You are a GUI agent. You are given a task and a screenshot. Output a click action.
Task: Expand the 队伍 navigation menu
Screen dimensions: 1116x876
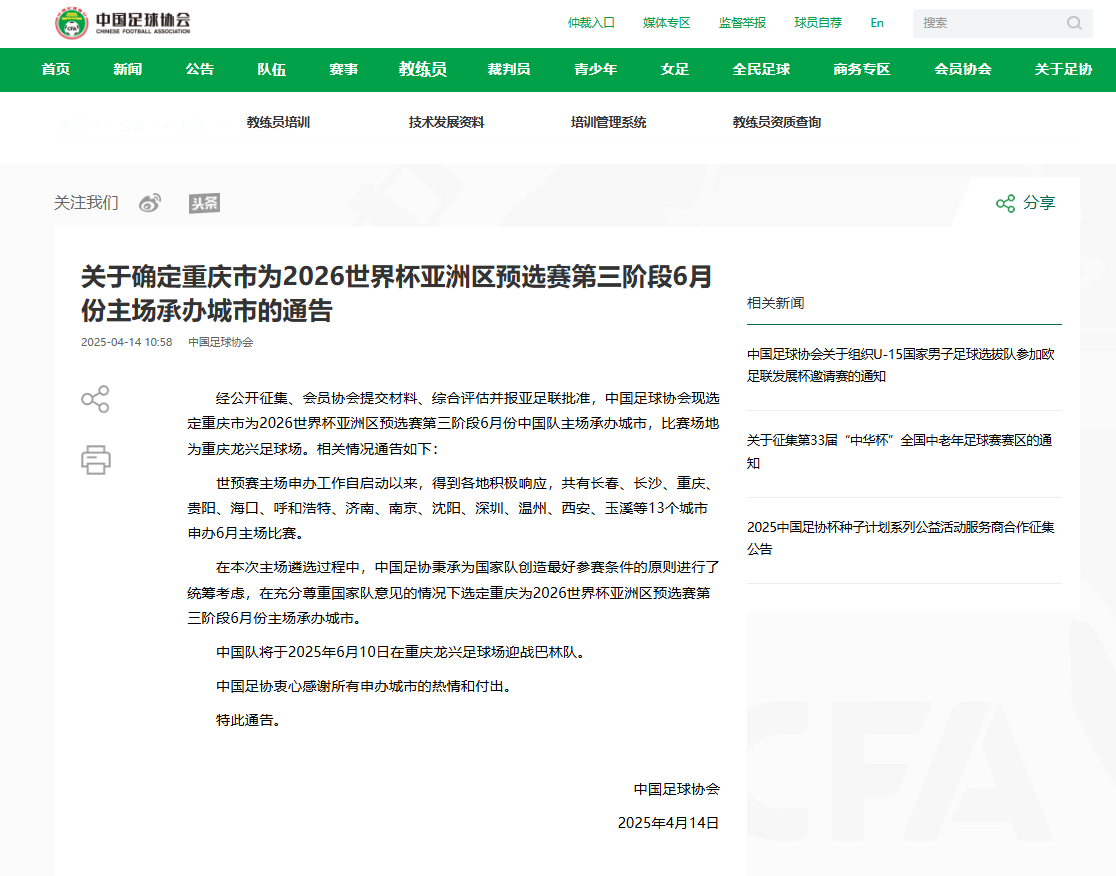coord(271,70)
